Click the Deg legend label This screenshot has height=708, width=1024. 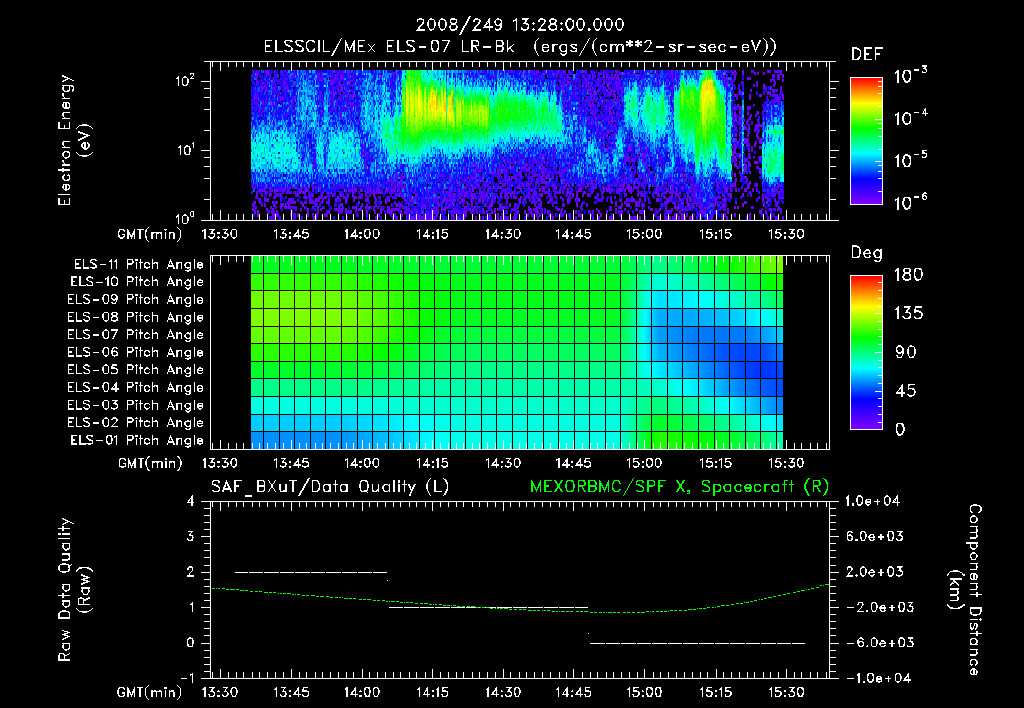pyautogui.click(x=867, y=253)
